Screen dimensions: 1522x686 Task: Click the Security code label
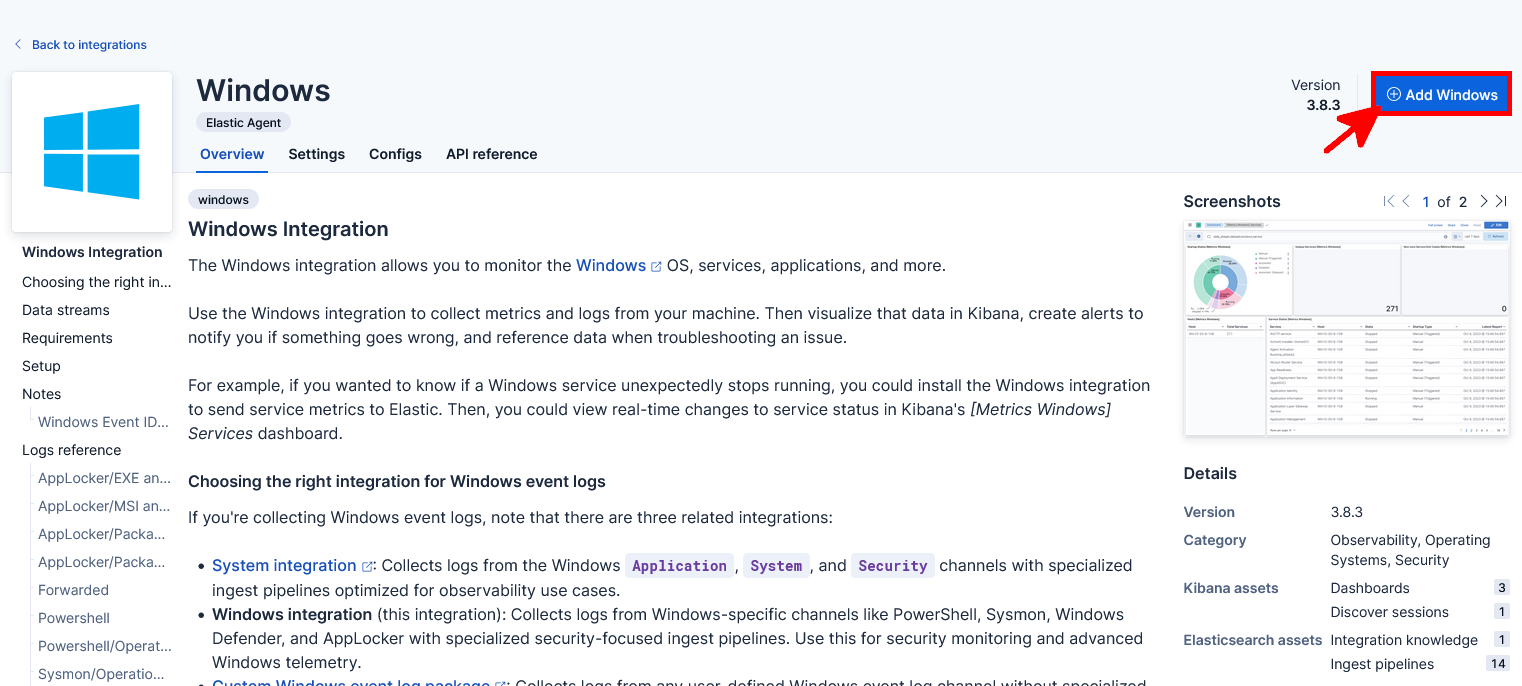tap(893, 566)
